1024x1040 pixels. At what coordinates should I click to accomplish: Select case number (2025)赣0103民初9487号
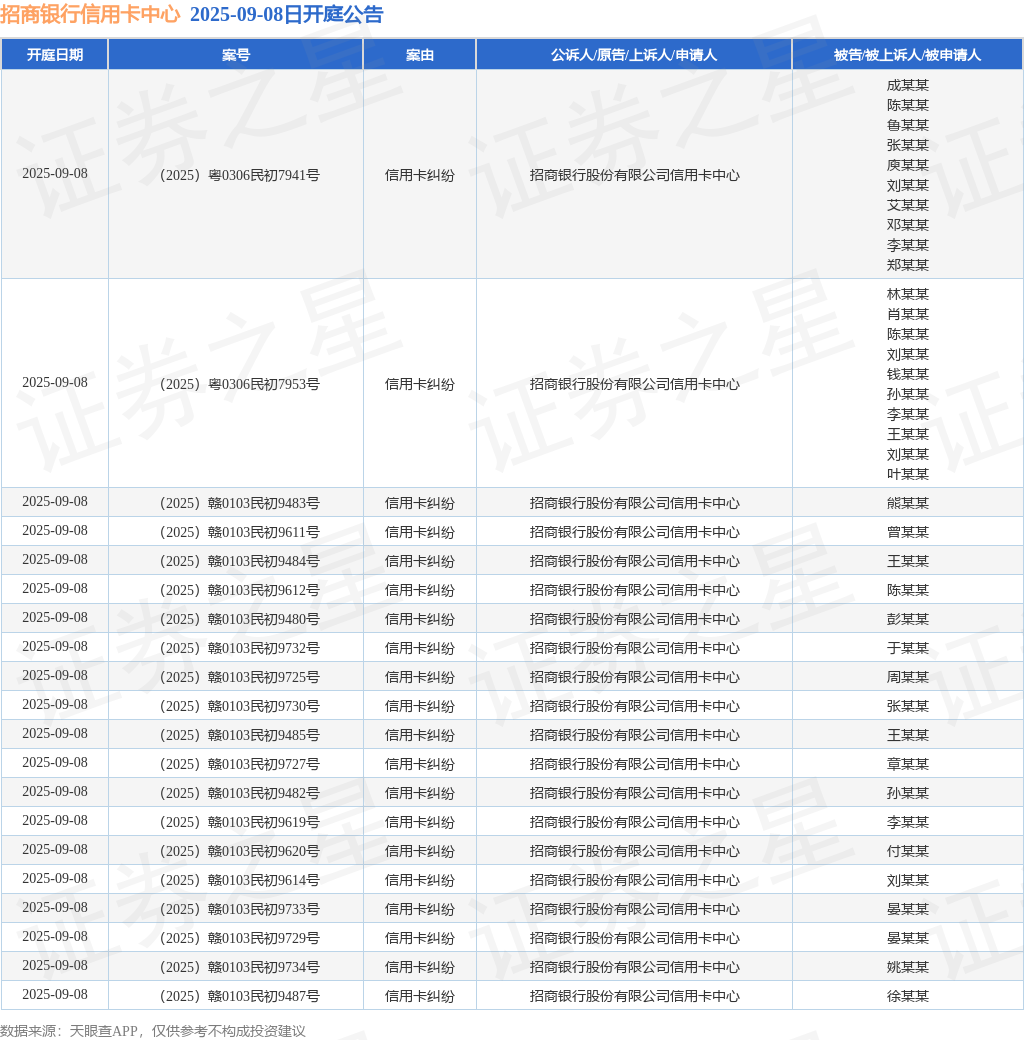tap(239, 996)
